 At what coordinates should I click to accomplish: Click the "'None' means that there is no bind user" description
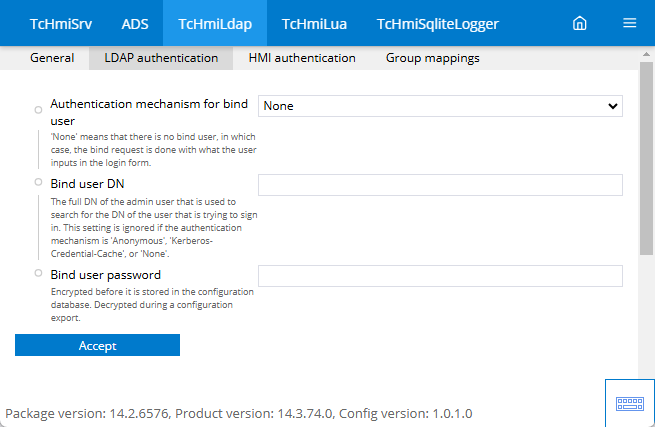point(153,150)
